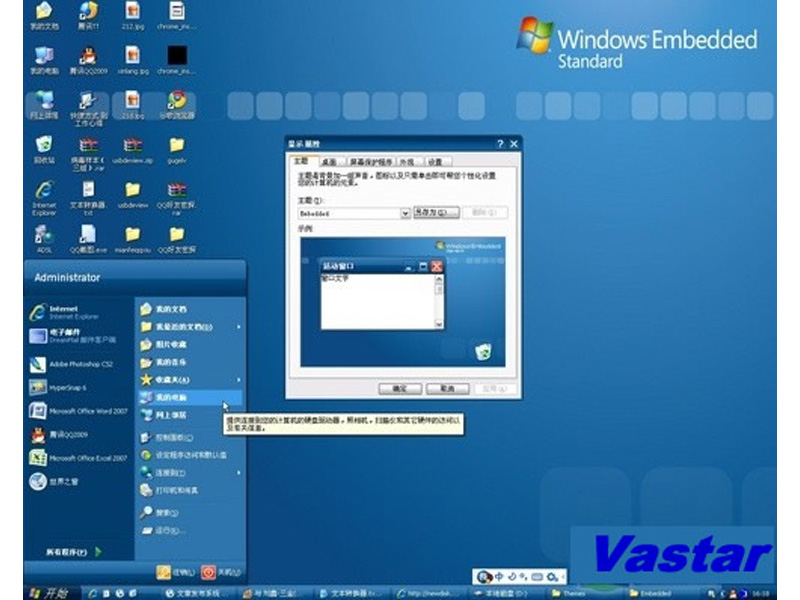Click the IE quick launch icon in taskbar

tap(93, 593)
